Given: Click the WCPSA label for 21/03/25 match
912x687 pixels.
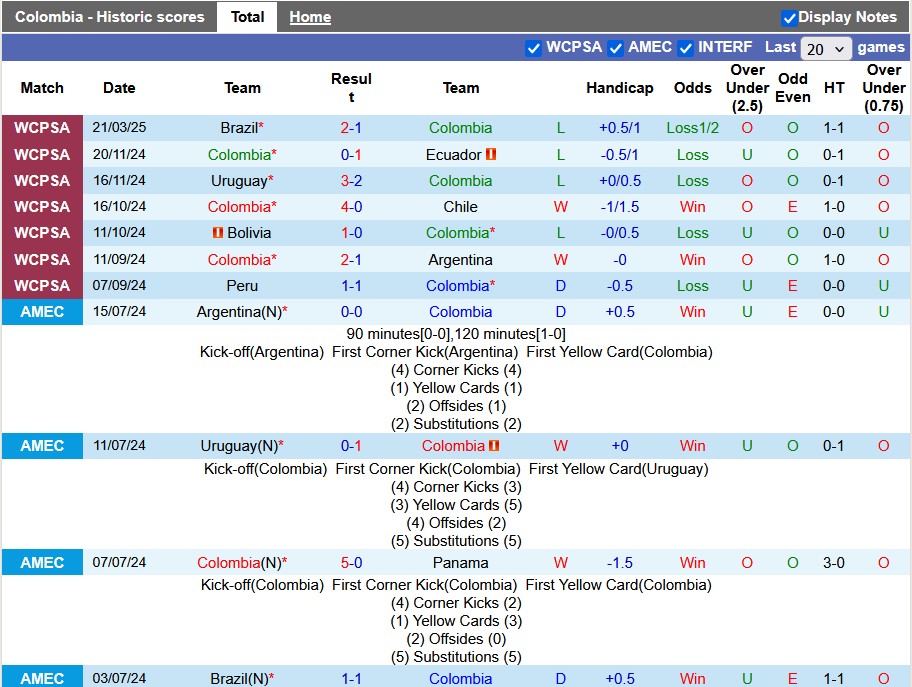Looking at the screenshot, I should click(42, 128).
